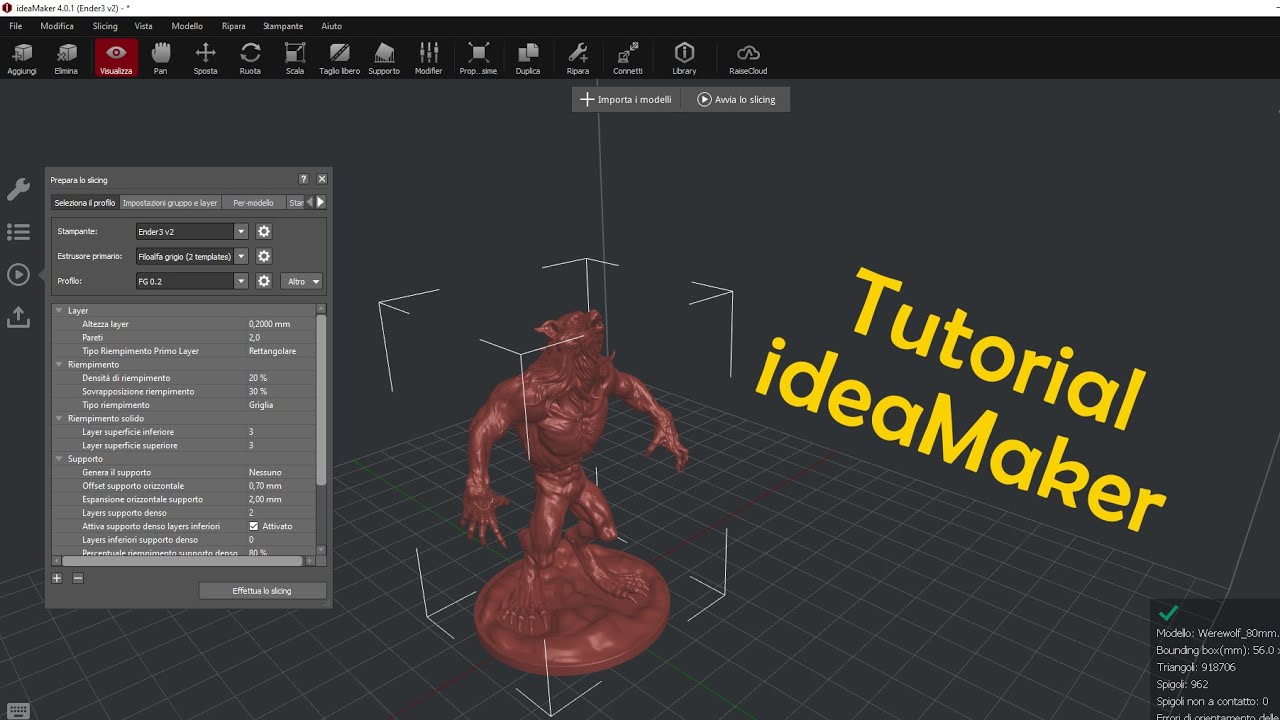Select the Elimina delete tool
The width and height of the screenshot is (1280, 720).
coord(67,58)
